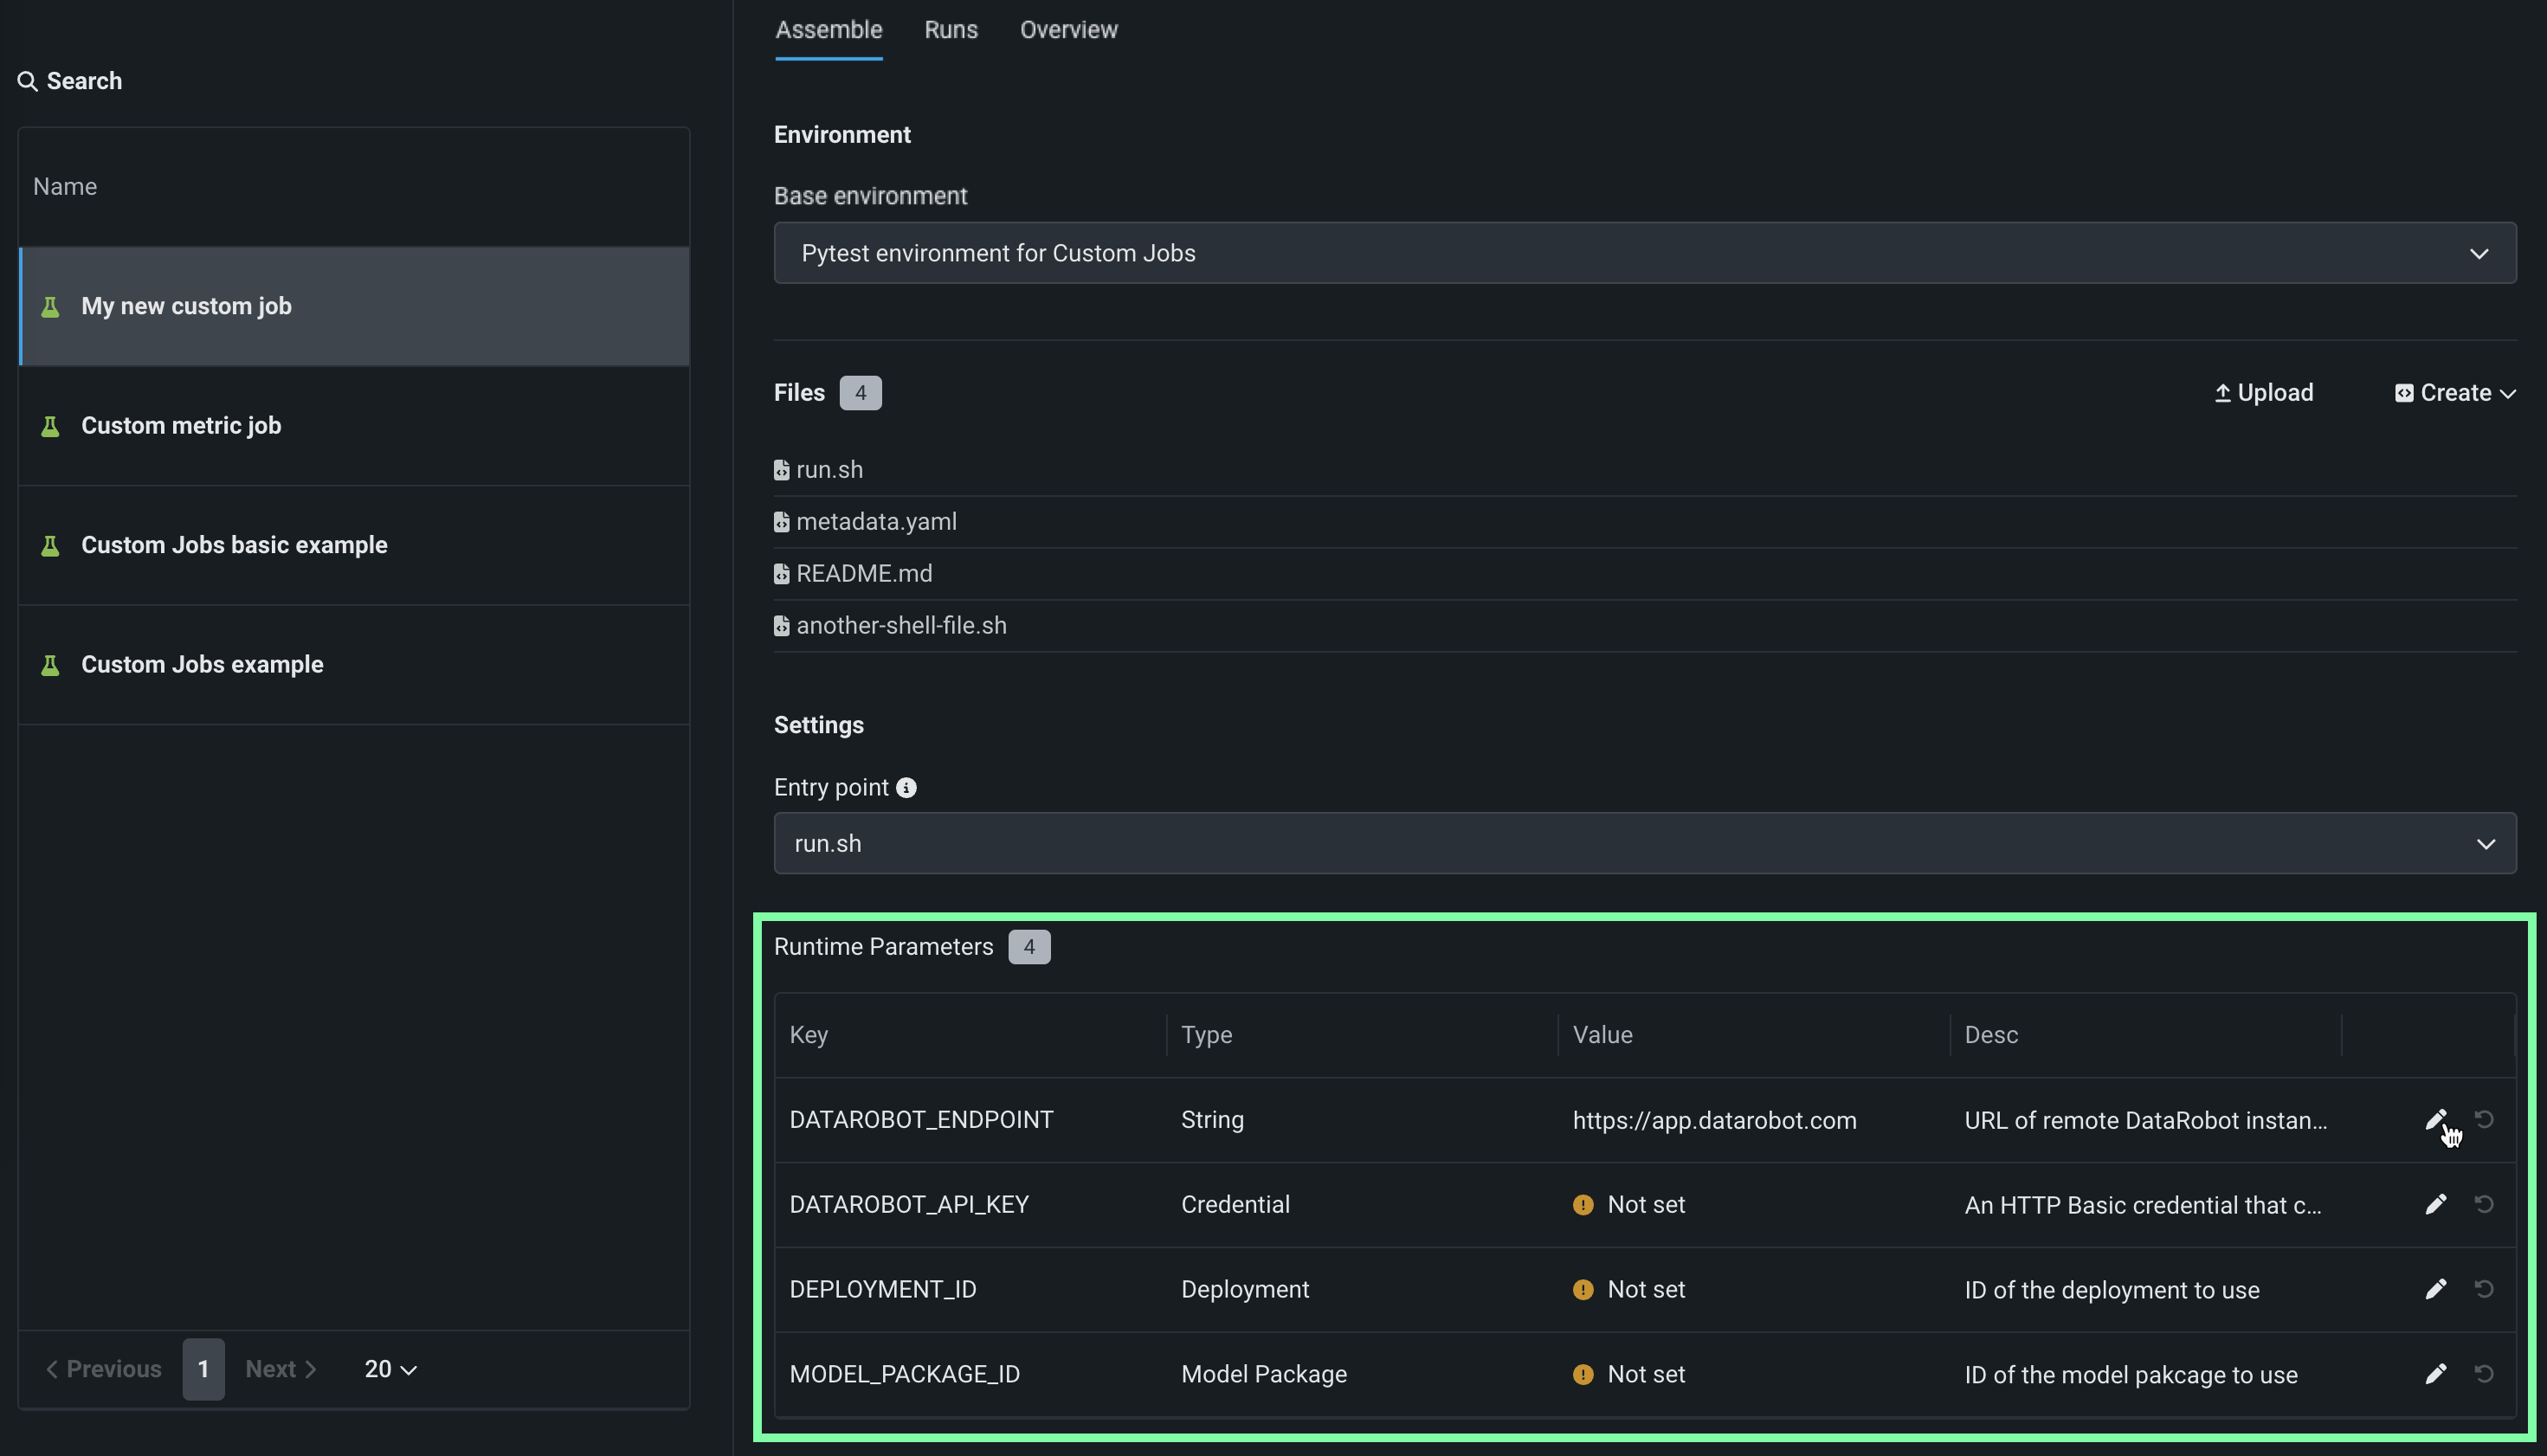Open the Create file dropdown
The height and width of the screenshot is (1456, 2547).
(x=2455, y=393)
